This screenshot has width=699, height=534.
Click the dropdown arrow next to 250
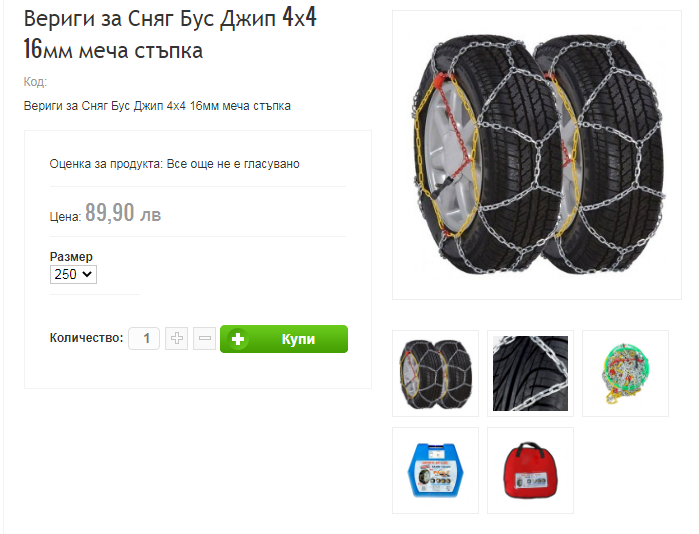click(x=87, y=274)
